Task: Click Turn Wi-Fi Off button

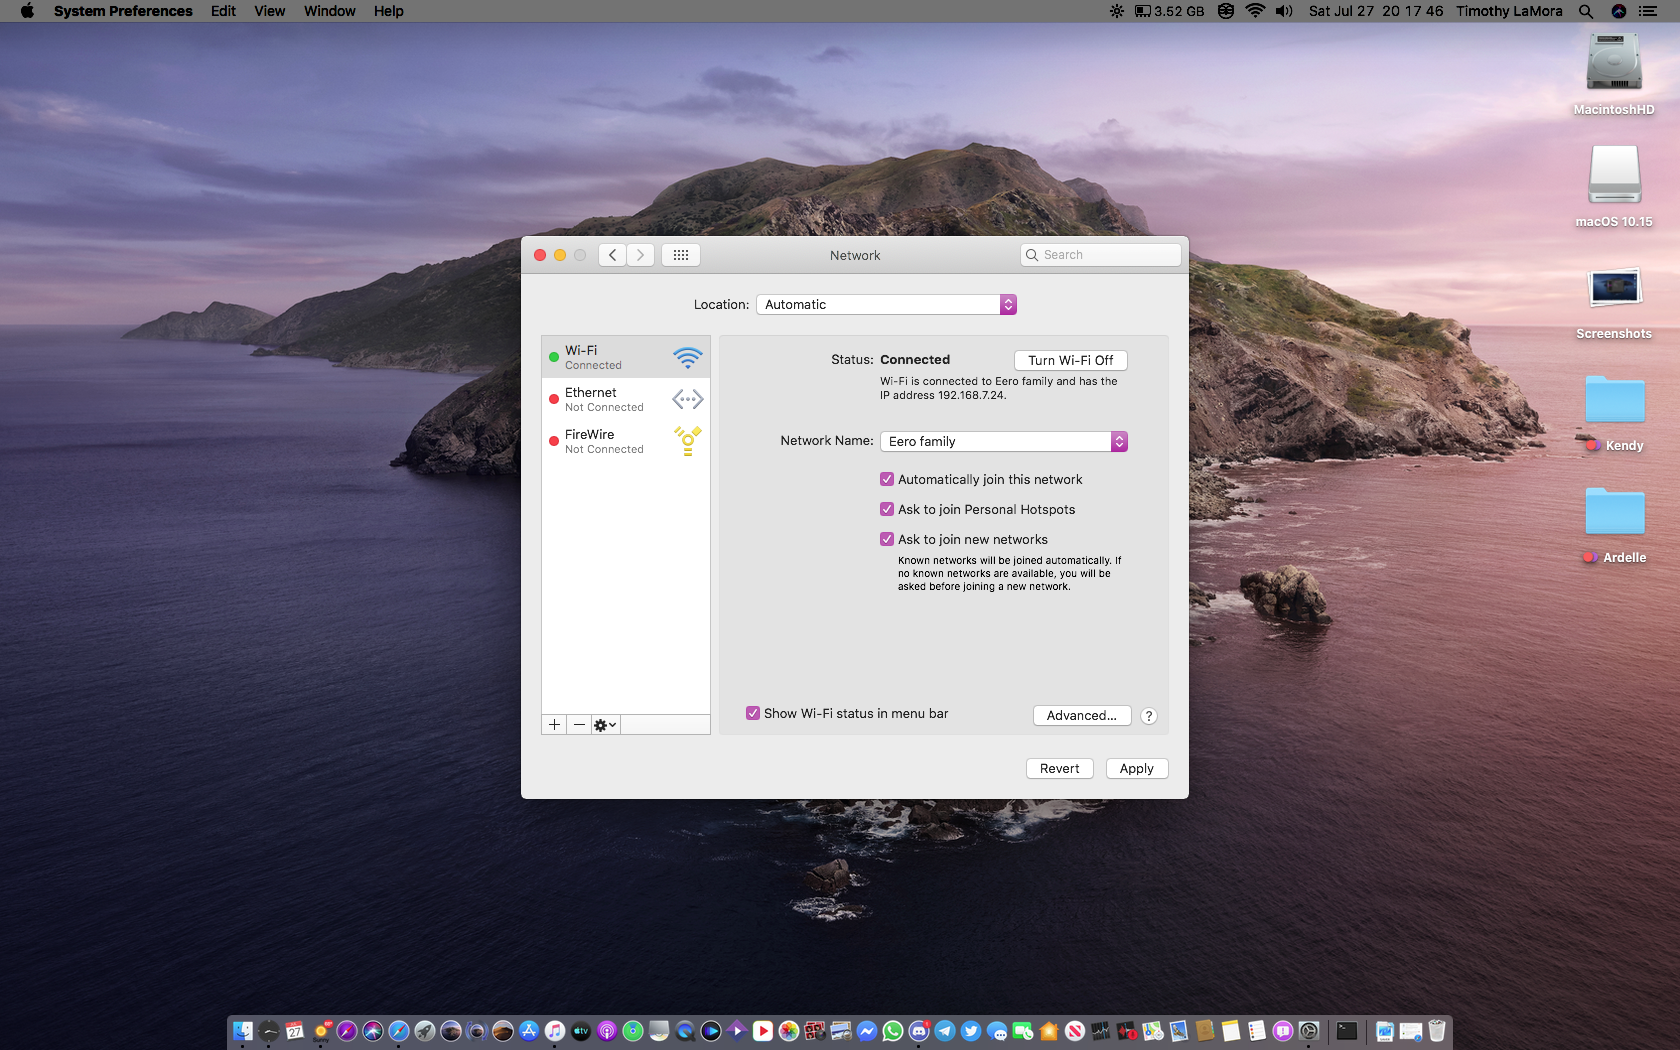Action: [x=1070, y=360]
